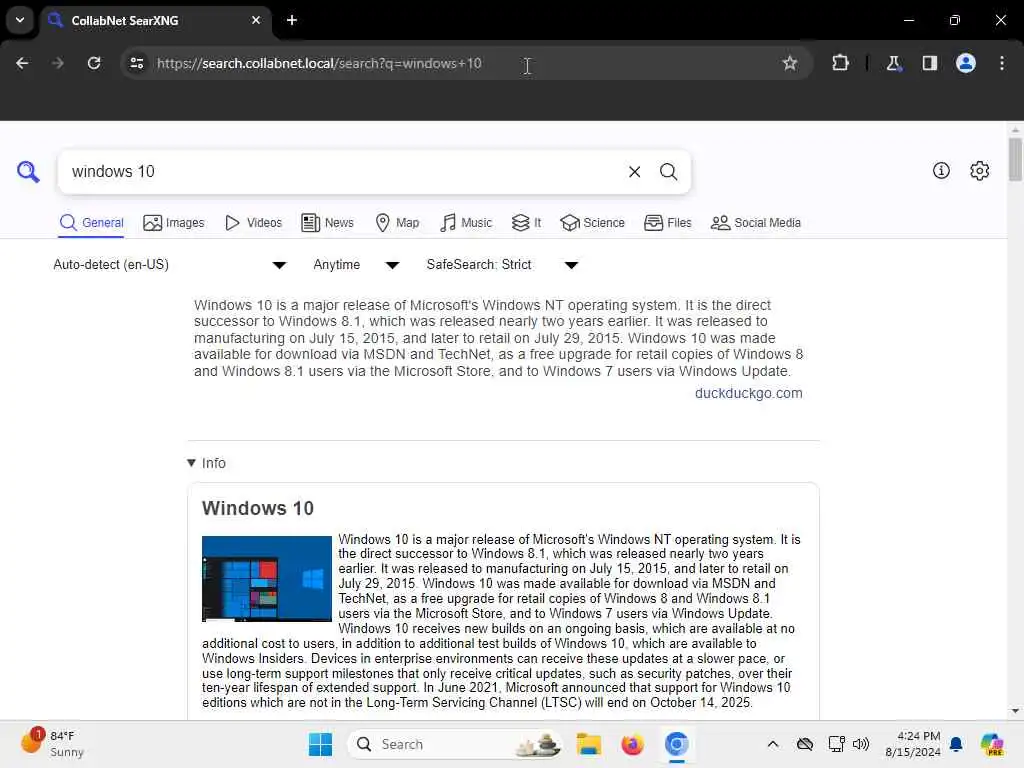Open network display icon in tray

[837, 744]
